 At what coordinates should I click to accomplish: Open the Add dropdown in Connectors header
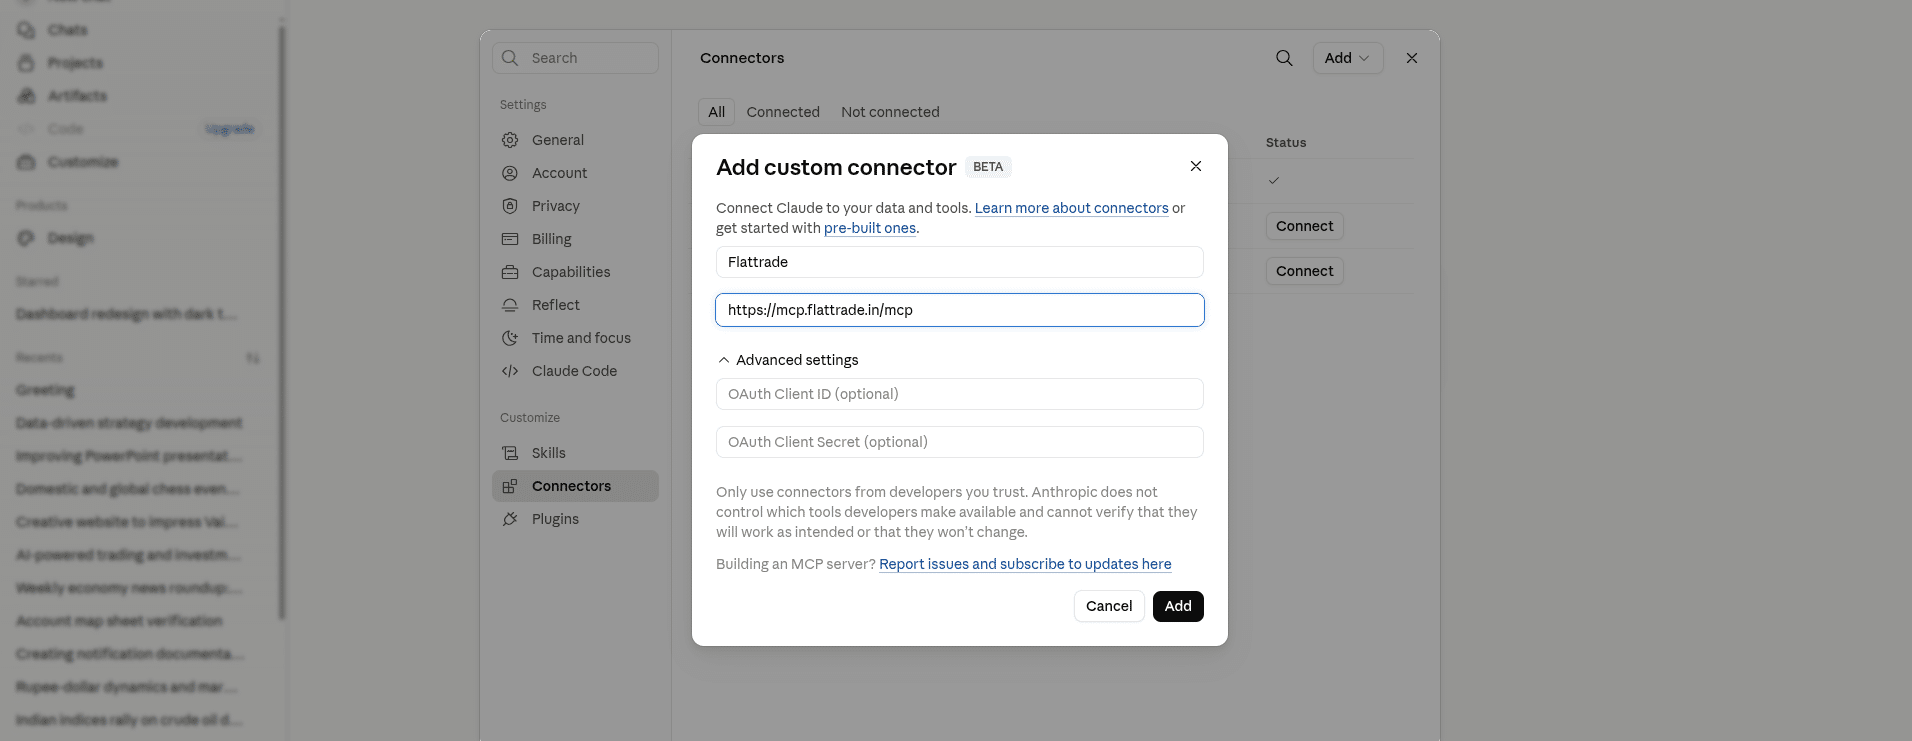(x=1348, y=58)
